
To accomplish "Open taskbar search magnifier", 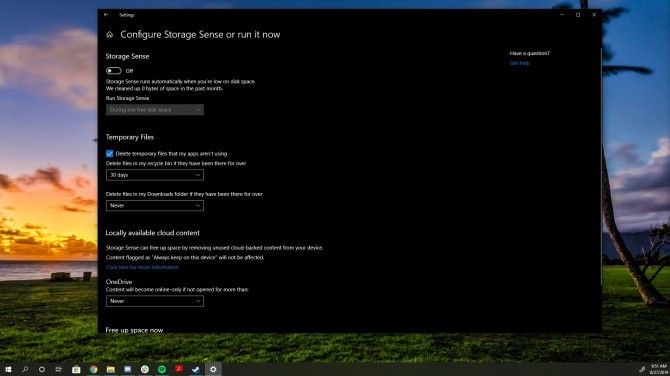I will 25,369.
